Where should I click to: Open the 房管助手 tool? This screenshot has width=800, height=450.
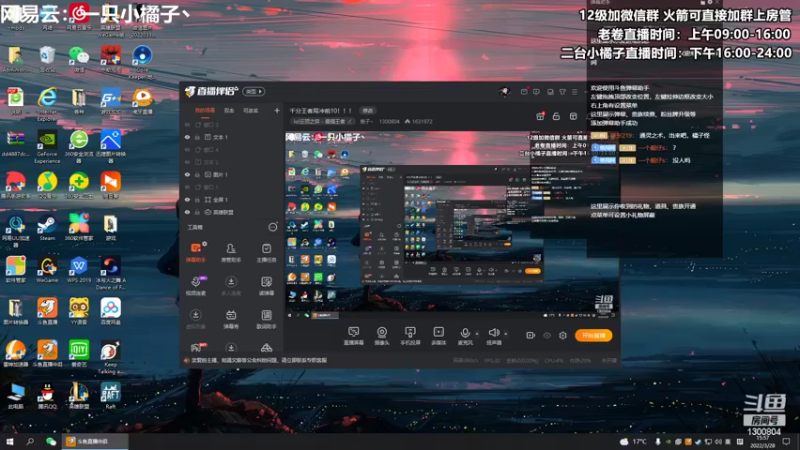tap(231, 252)
